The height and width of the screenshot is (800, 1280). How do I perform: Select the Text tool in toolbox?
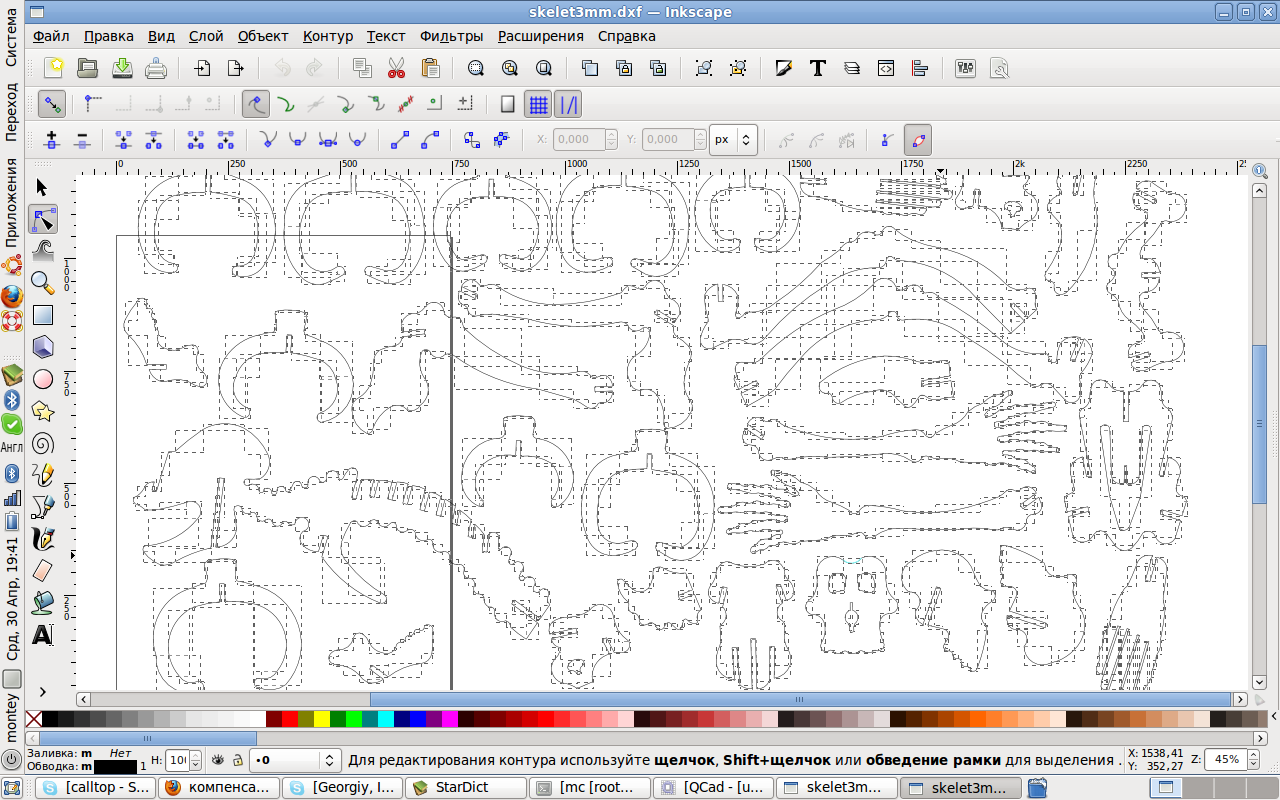pyautogui.click(x=42, y=635)
